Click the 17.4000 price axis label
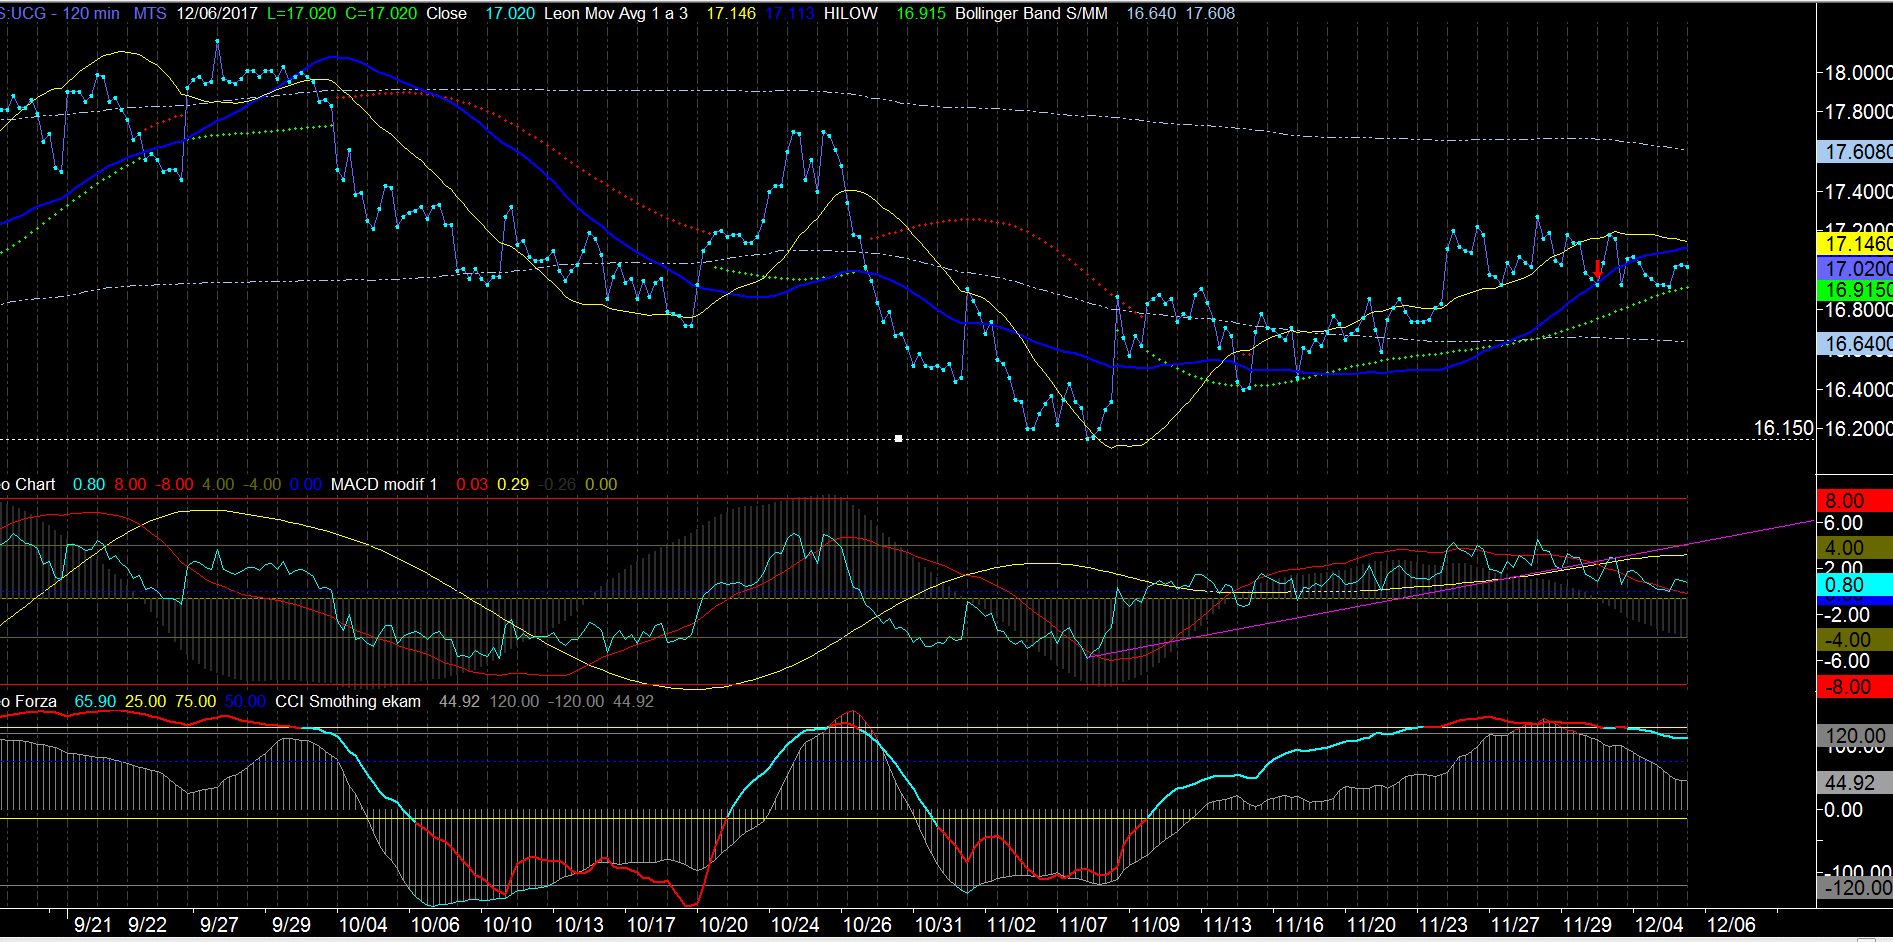The width and height of the screenshot is (1893, 942). (x=1858, y=191)
